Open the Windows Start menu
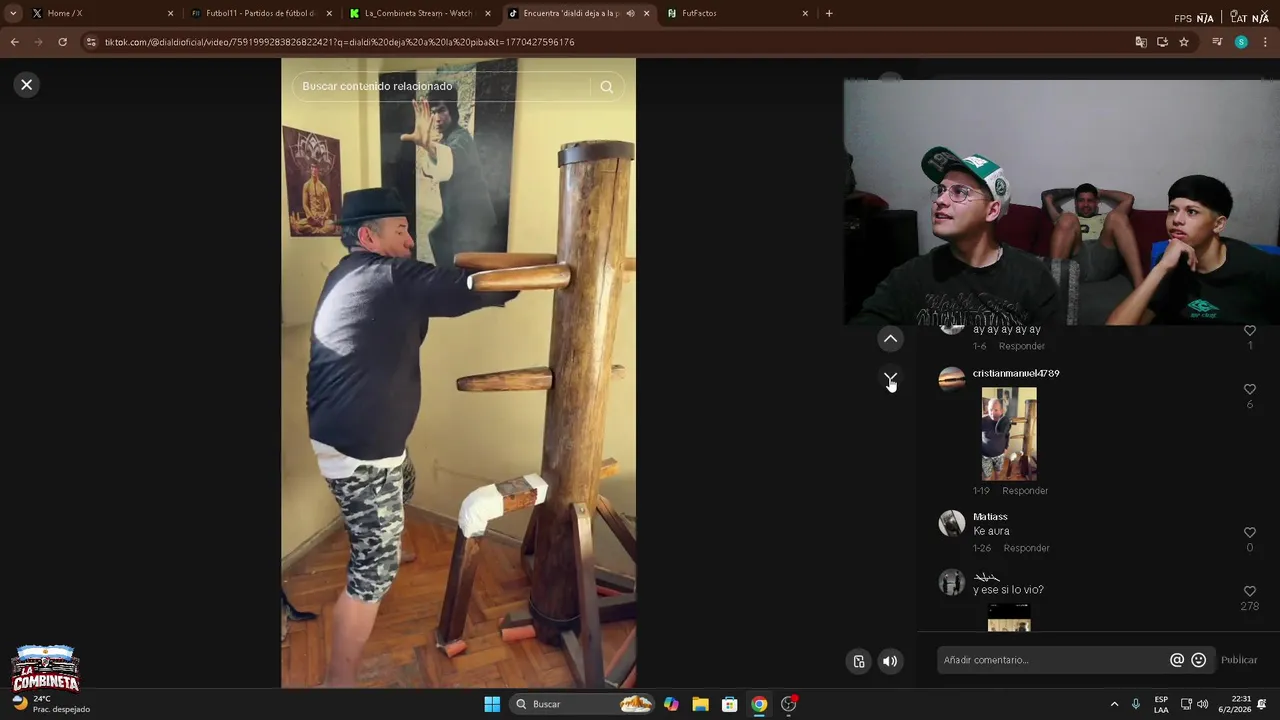1280x720 pixels. tap(492, 704)
